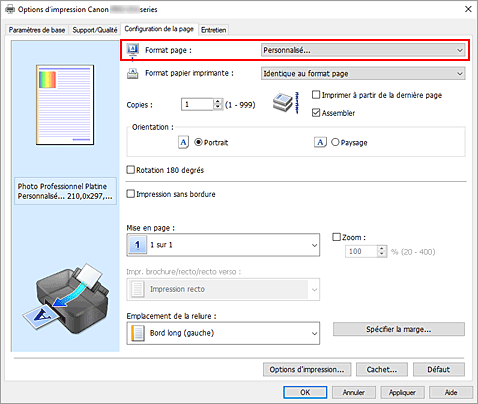The image size is (478, 404).
Task: Click the Appliquer button
Action: (x=402, y=392)
